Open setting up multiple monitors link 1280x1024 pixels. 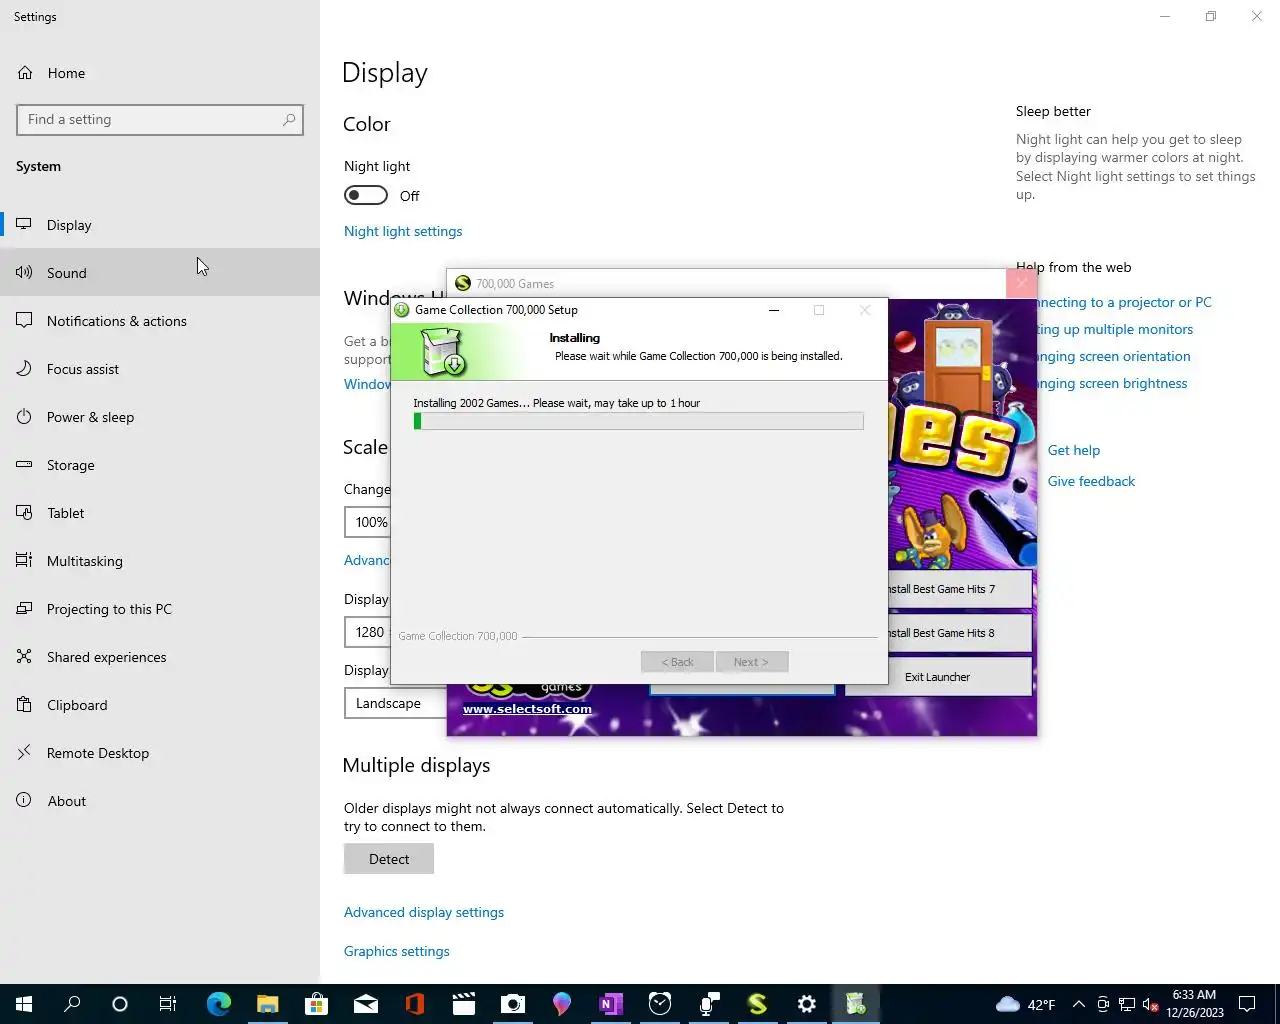pyautogui.click(x=1115, y=329)
